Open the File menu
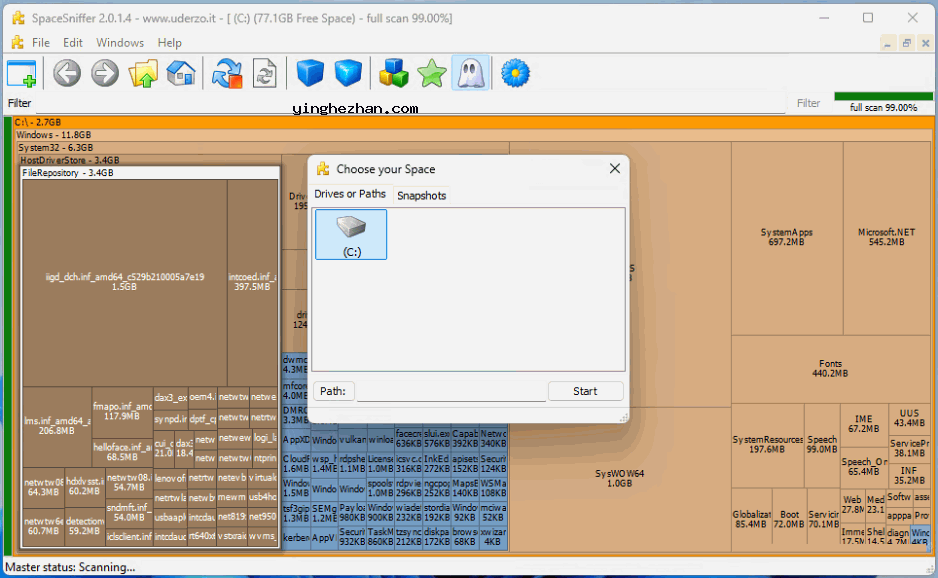This screenshot has height=578, width=938. point(41,42)
